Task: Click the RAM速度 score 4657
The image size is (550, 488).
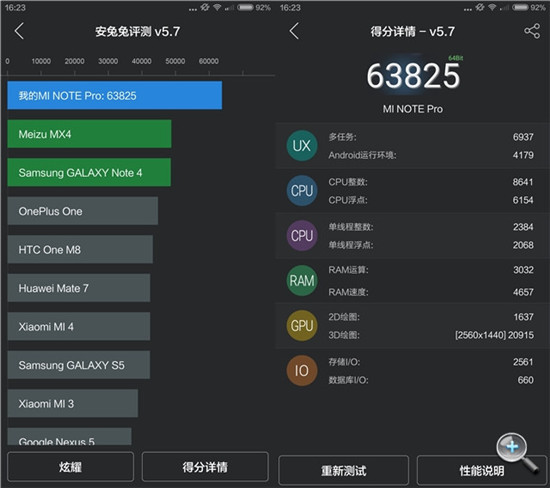Action: coord(523,292)
